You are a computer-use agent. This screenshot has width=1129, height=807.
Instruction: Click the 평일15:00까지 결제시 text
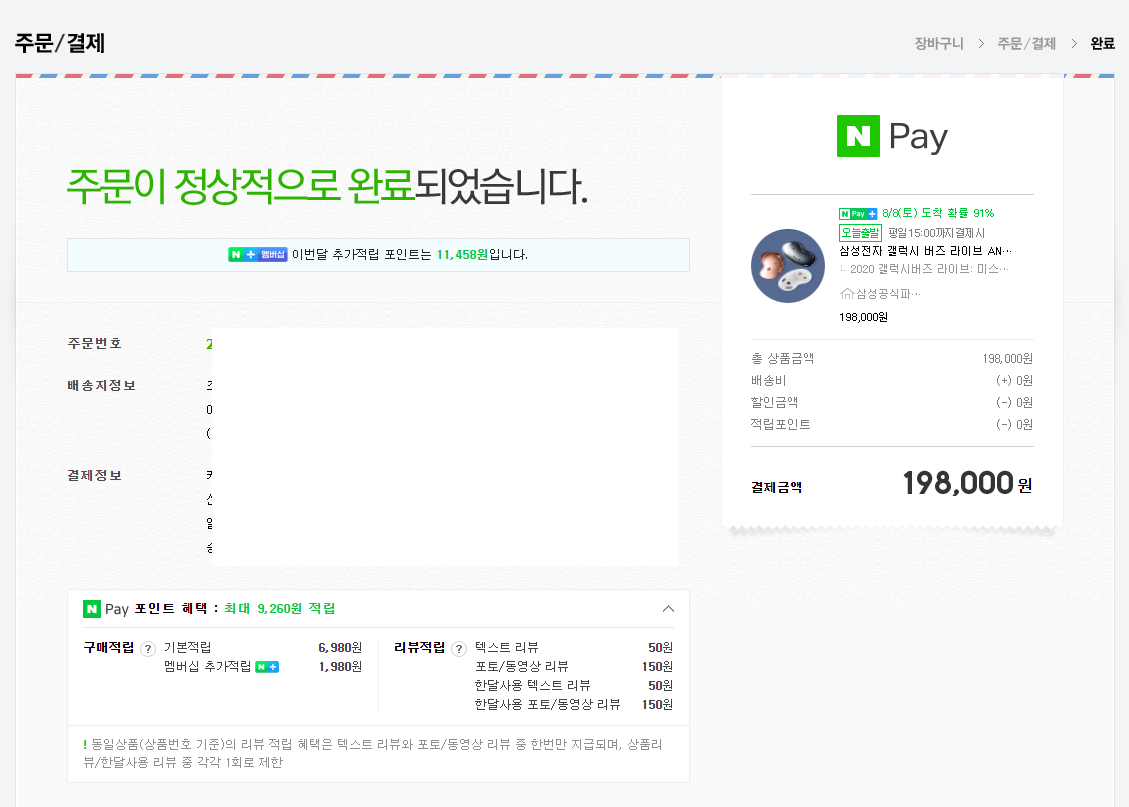pos(936,233)
